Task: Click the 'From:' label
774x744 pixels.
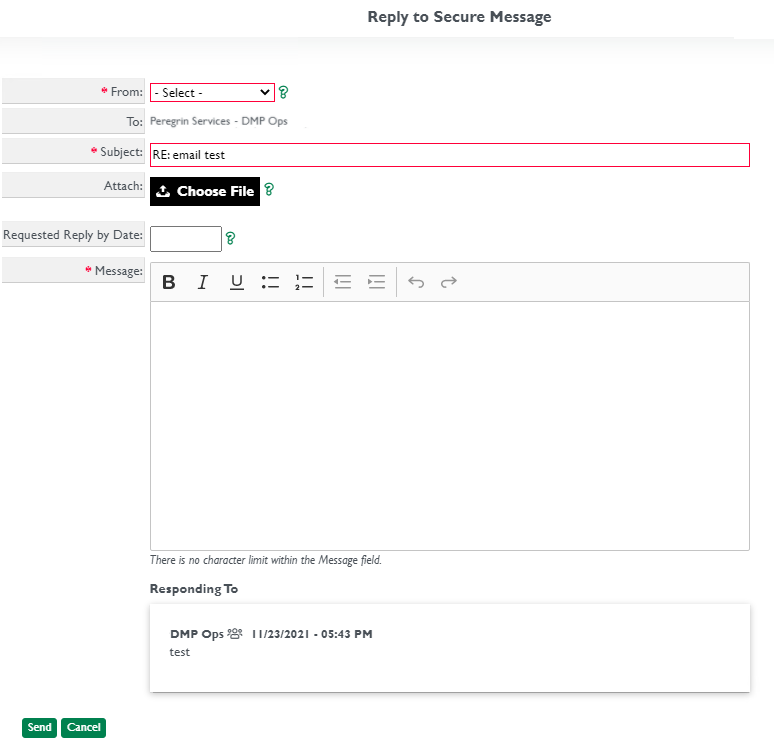Action: tap(127, 92)
